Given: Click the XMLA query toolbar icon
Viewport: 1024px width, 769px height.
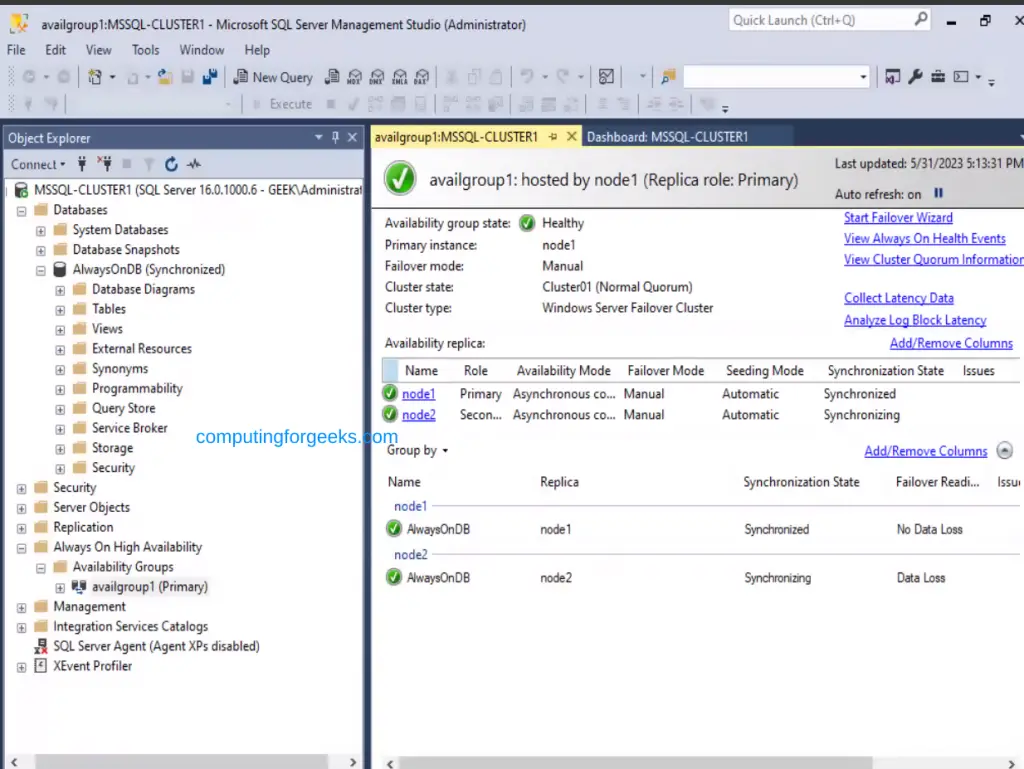Looking at the screenshot, I should pyautogui.click(x=400, y=77).
